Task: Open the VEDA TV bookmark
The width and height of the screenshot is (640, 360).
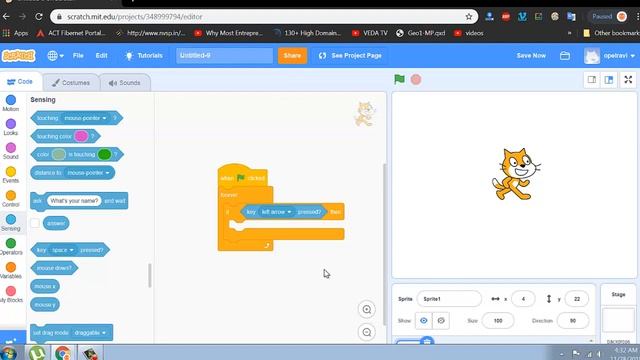Action: pyautogui.click(x=370, y=33)
